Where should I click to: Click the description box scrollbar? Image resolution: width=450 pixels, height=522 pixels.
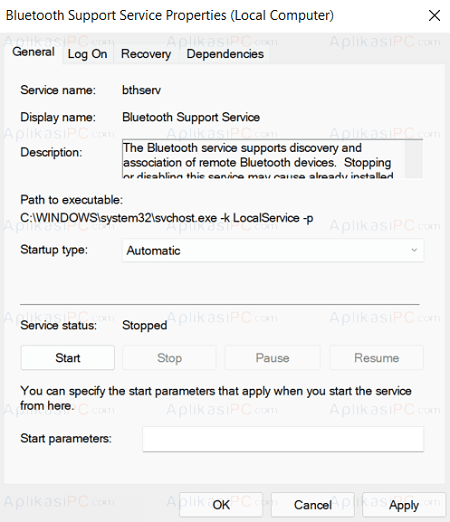click(414, 159)
